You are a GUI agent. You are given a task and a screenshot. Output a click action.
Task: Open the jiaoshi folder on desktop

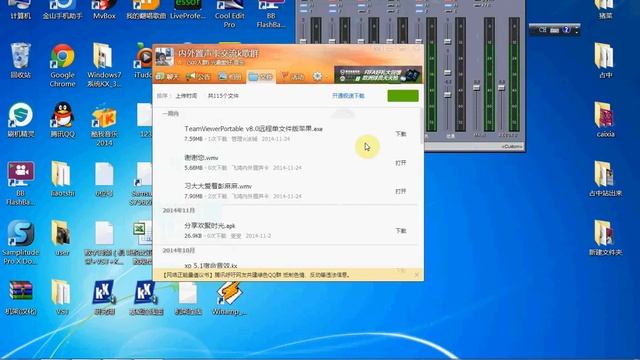point(62,179)
